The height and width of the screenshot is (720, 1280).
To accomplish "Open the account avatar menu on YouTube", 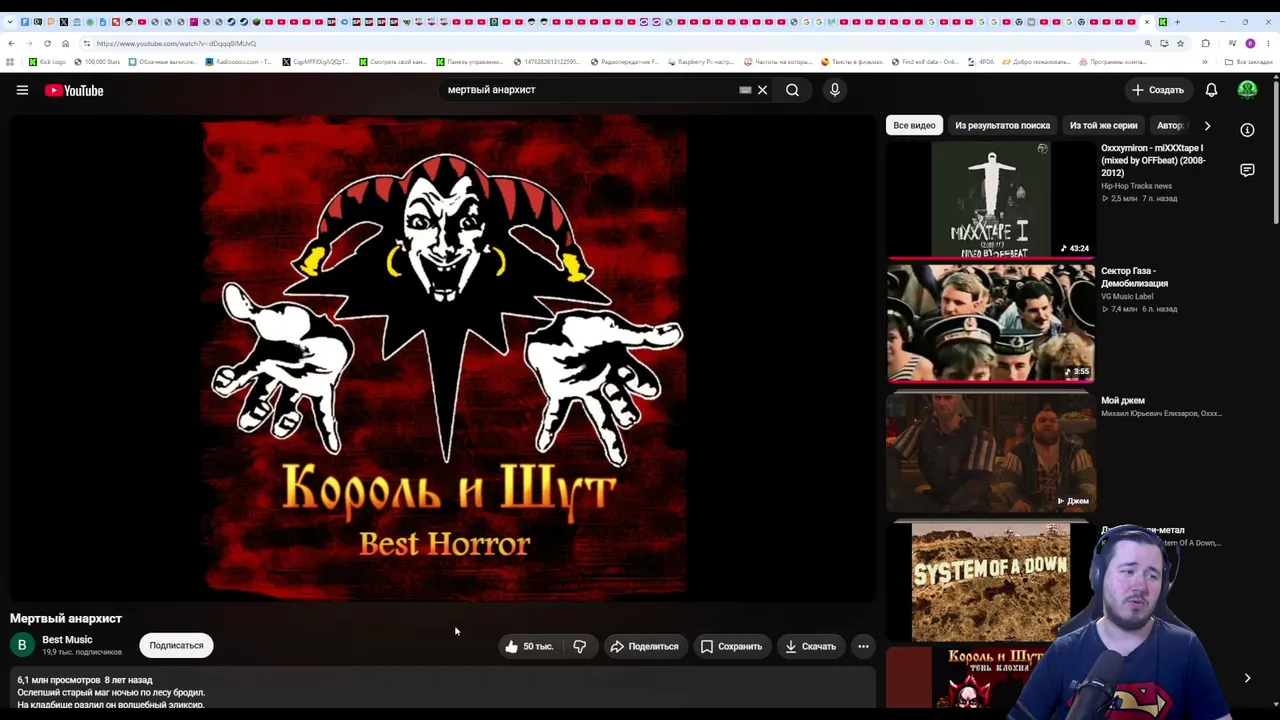I will [1247, 90].
